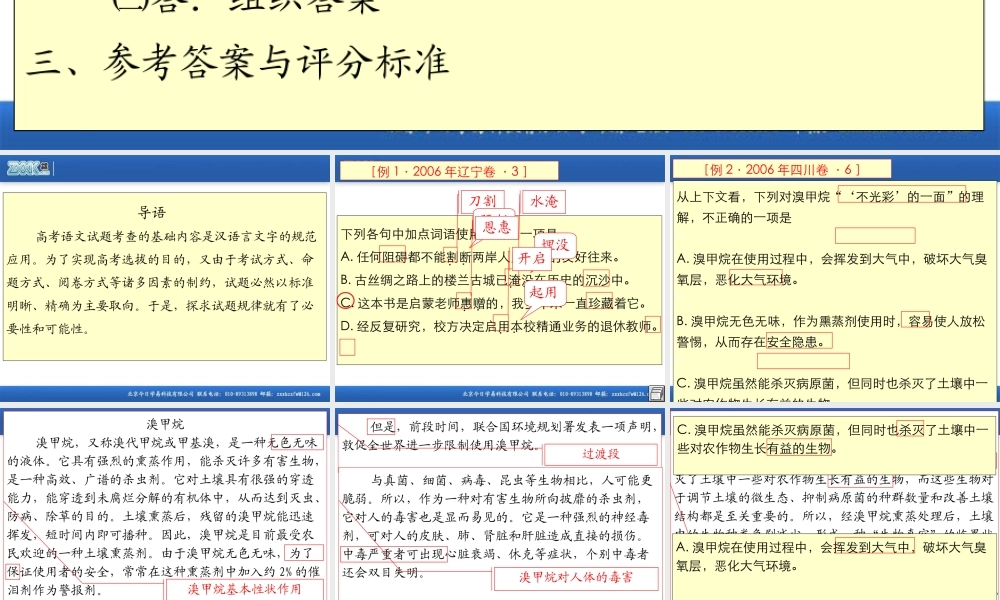Click the boxed phrase 有益的生物 in option C
Image resolution: width=1000 pixels, height=600 pixels.
[x=799, y=448]
